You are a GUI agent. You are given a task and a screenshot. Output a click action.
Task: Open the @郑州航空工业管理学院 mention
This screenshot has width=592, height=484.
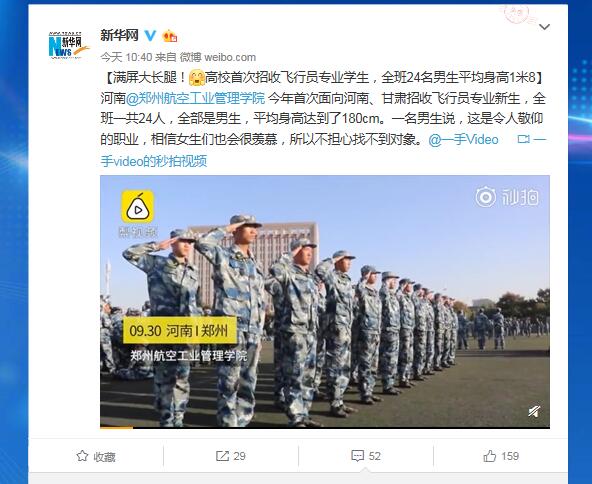(195, 98)
